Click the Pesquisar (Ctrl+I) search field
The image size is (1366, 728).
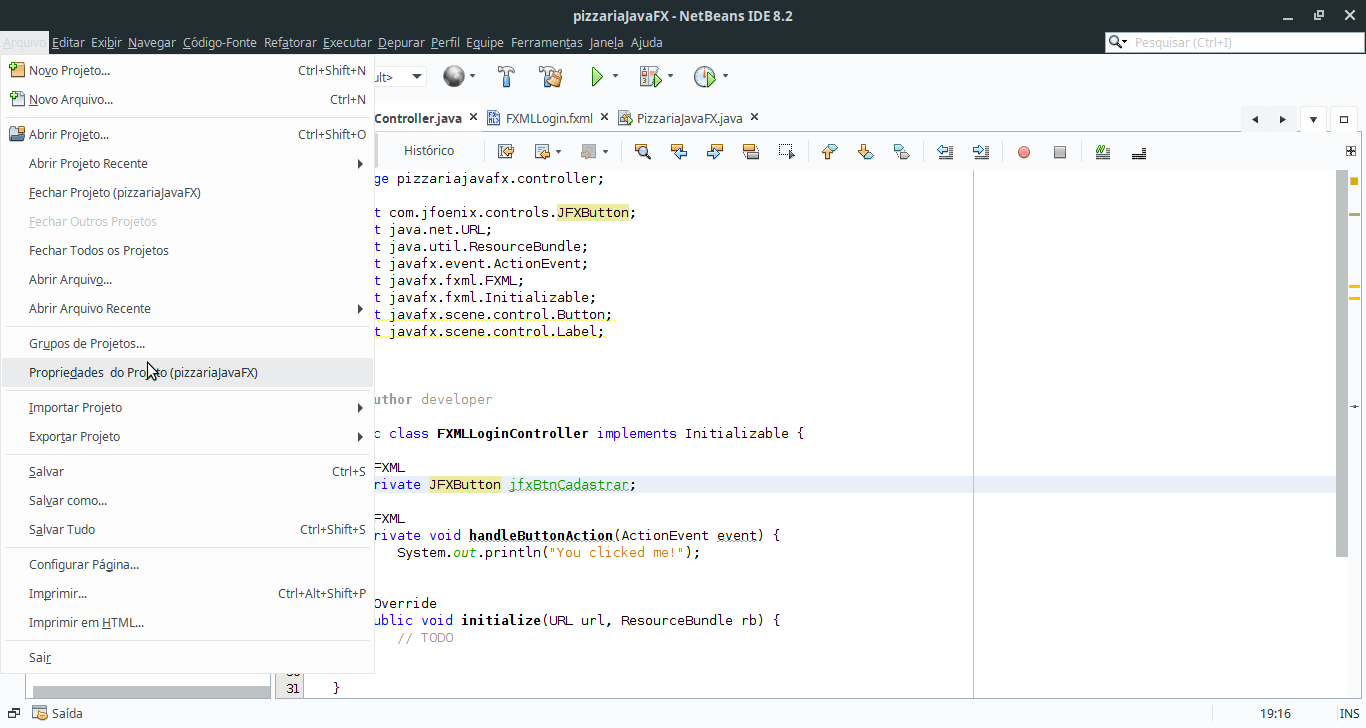pos(1247,42)
